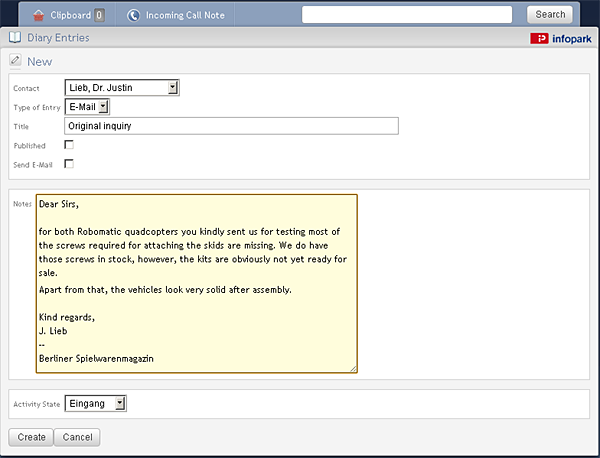Click the 'Kind regards,' line in notes
The width and height of the screenshot is (600, 458).
(67, 317)
